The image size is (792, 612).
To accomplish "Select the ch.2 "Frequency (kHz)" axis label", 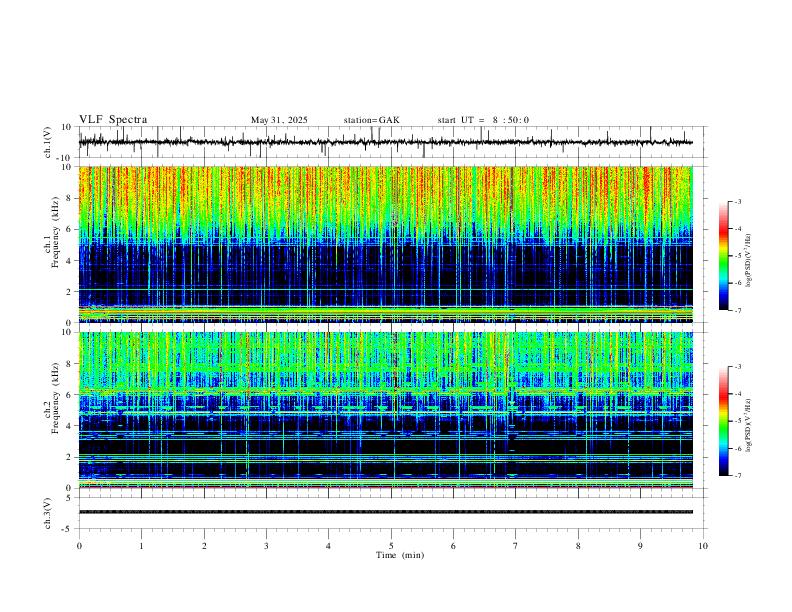I will (x=56, y=397).
